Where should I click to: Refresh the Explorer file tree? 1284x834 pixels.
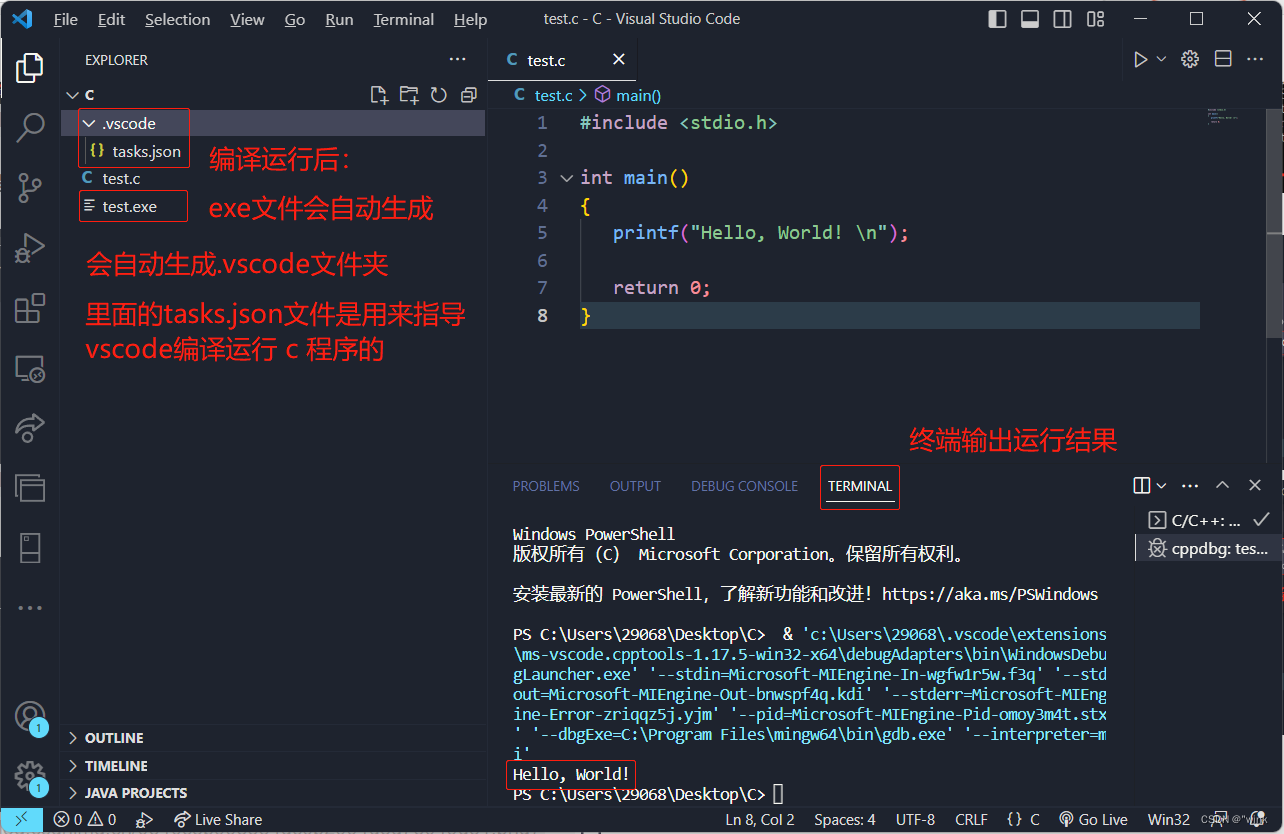(438, 95)
